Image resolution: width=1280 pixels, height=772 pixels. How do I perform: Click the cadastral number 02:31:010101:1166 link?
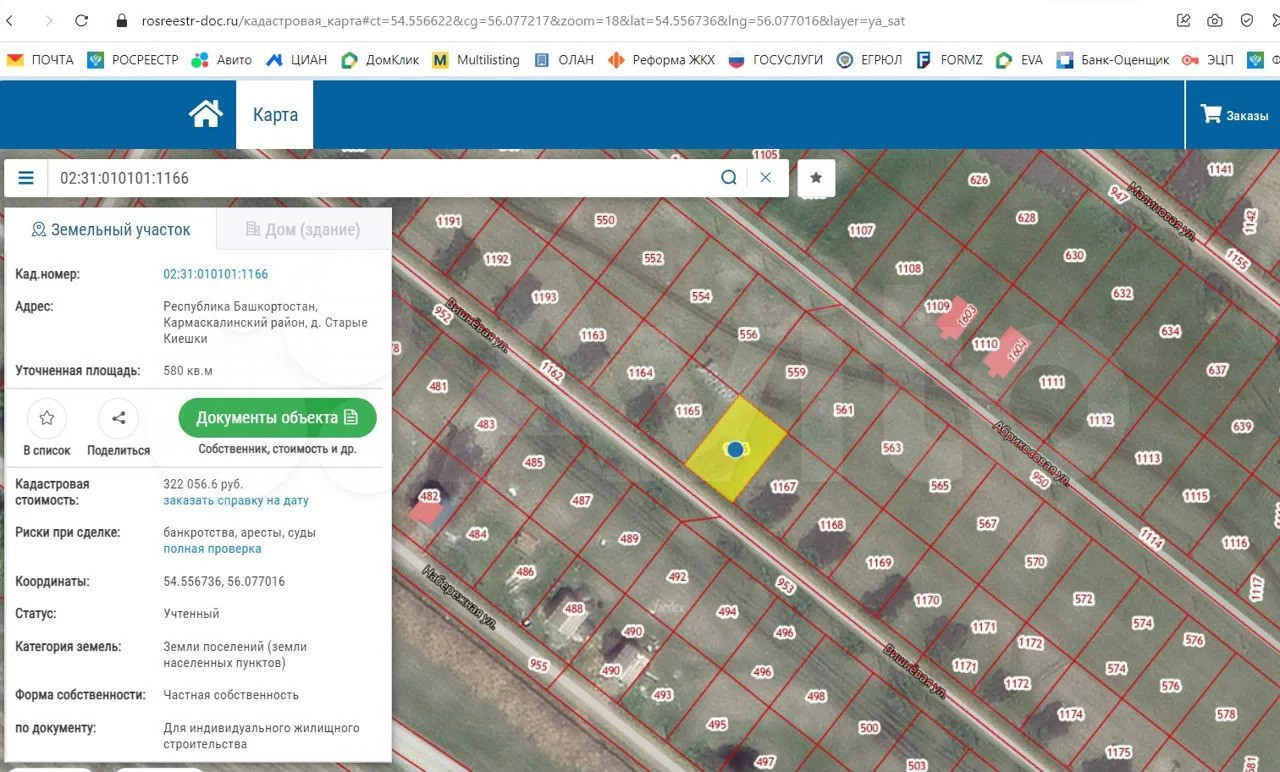(x=216, y=274)
